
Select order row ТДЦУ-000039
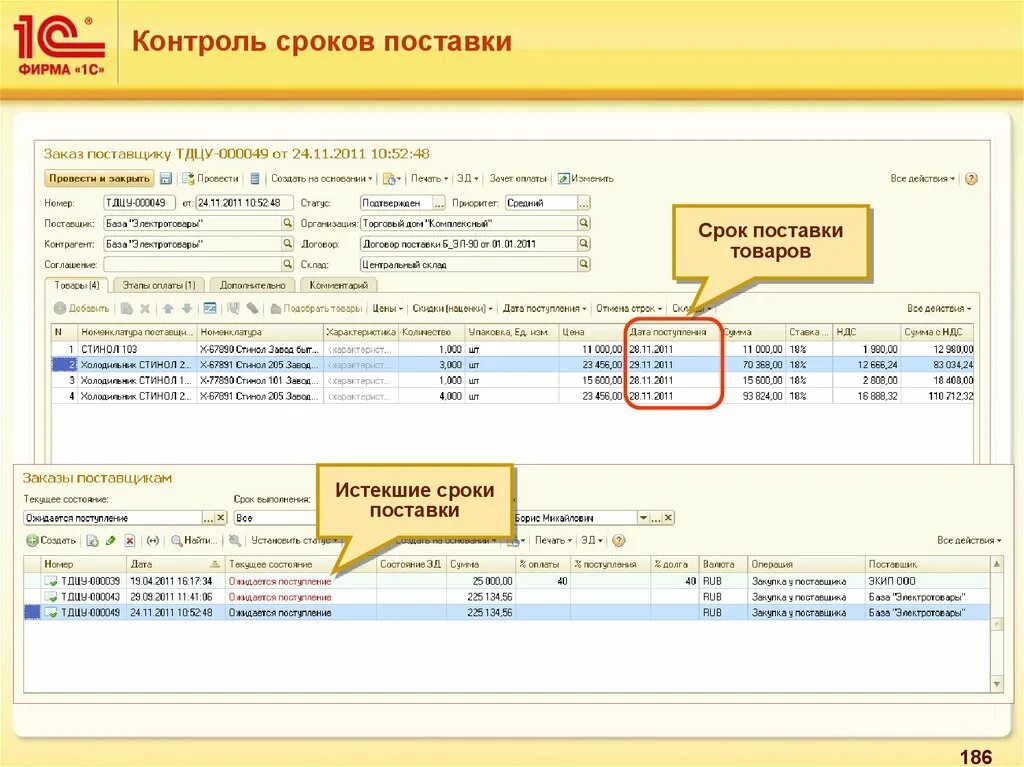pyautogui.click(x=507, y=581)
